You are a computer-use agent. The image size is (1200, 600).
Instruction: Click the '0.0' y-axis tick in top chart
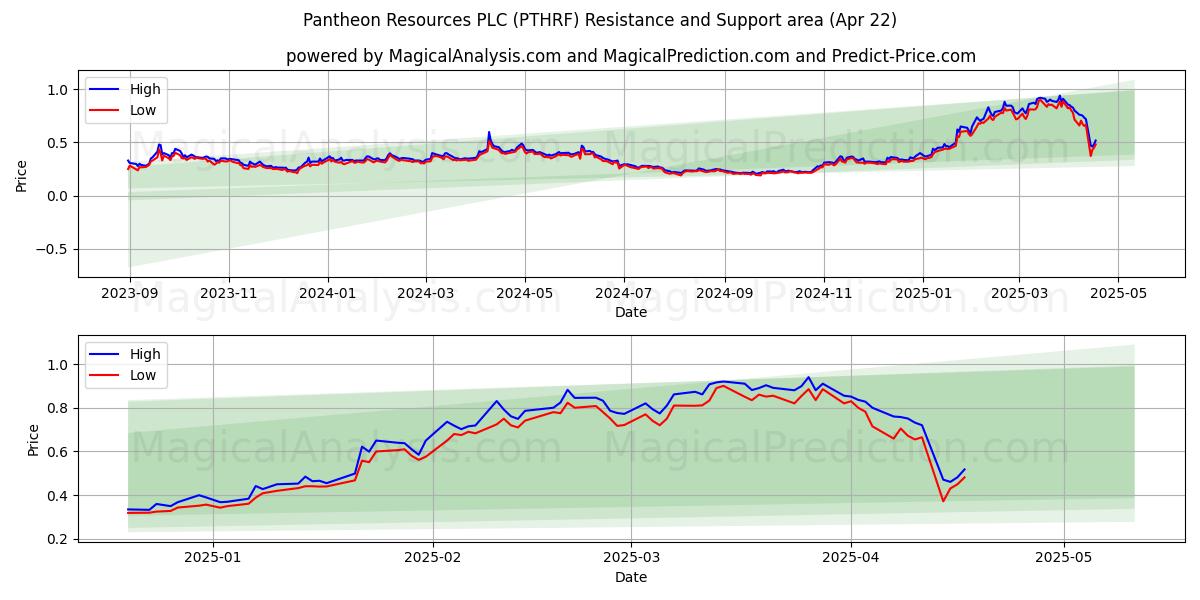59,196
